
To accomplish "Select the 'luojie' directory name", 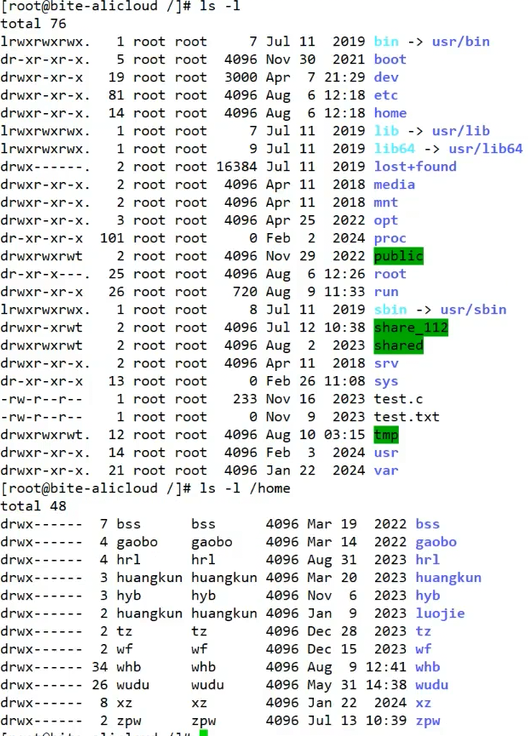I will coord(440,614).
